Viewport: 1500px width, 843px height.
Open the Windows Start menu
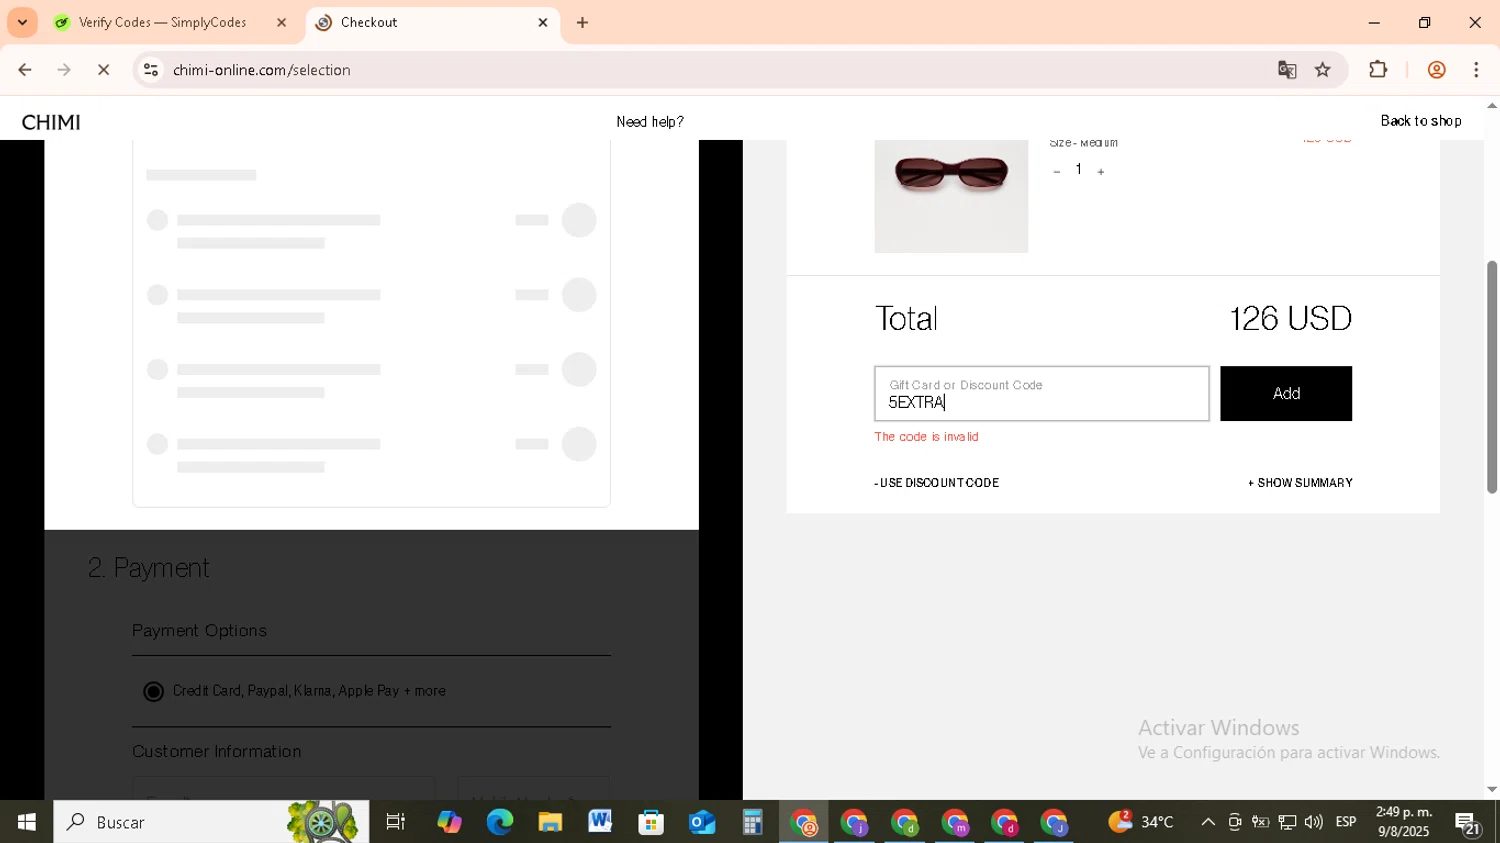tap(27, 822)
